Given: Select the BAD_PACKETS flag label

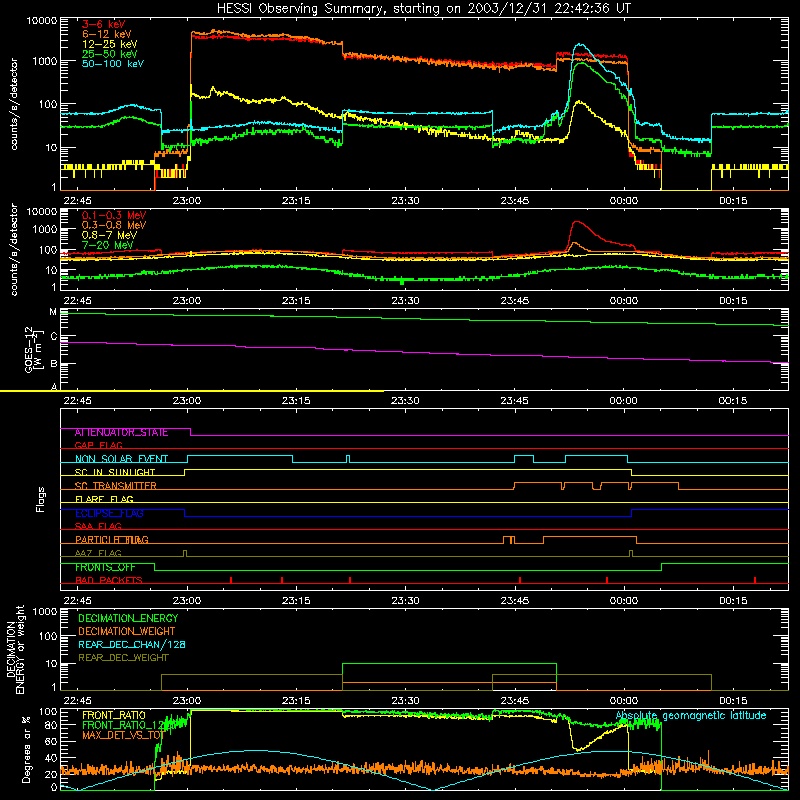Looking at the screenshot, I should click(109, 580).
